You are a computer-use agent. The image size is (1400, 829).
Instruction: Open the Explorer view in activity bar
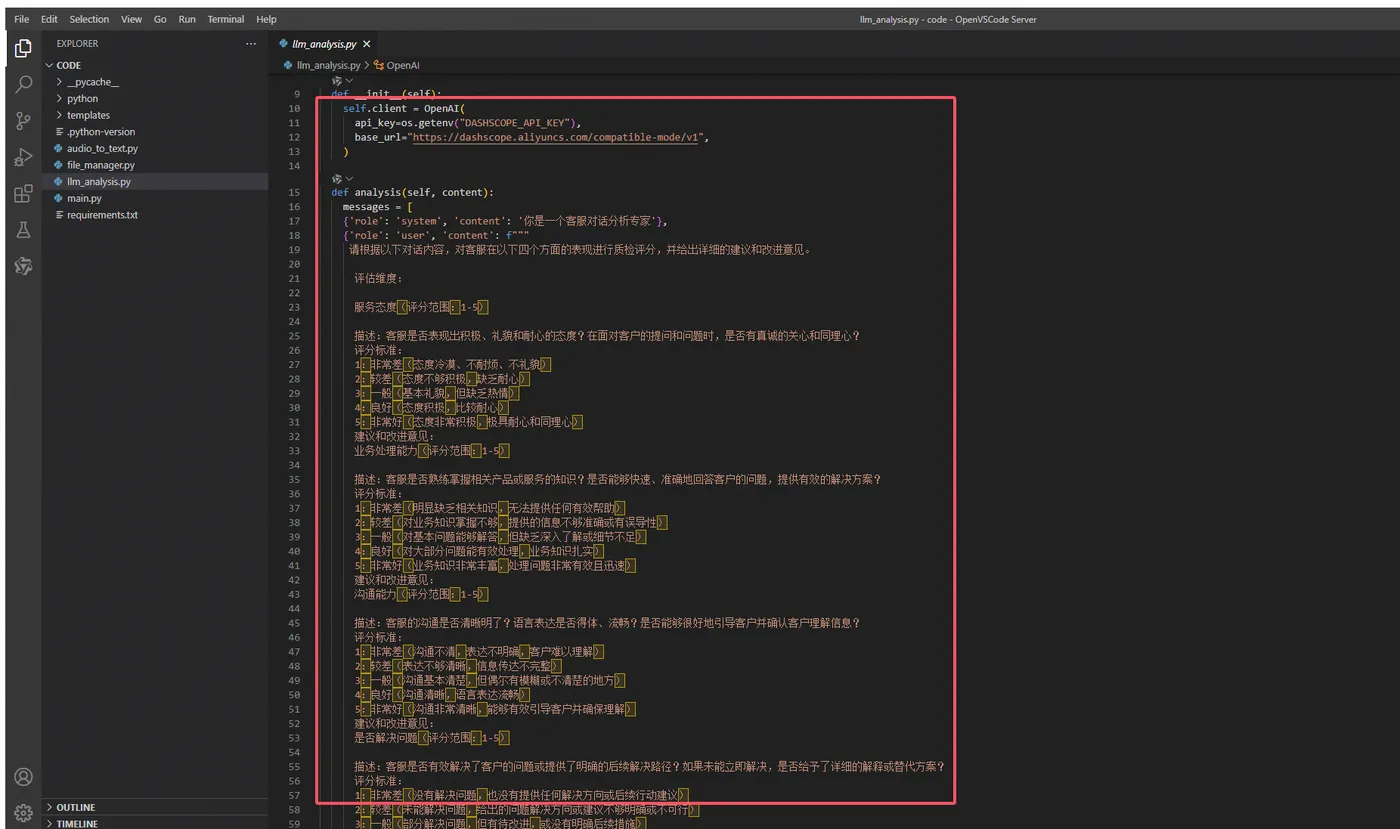click(23, 48)
